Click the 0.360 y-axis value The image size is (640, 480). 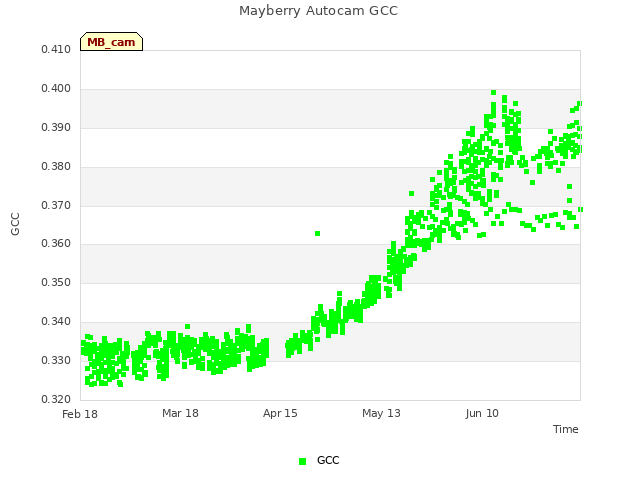tap(56, 244)
